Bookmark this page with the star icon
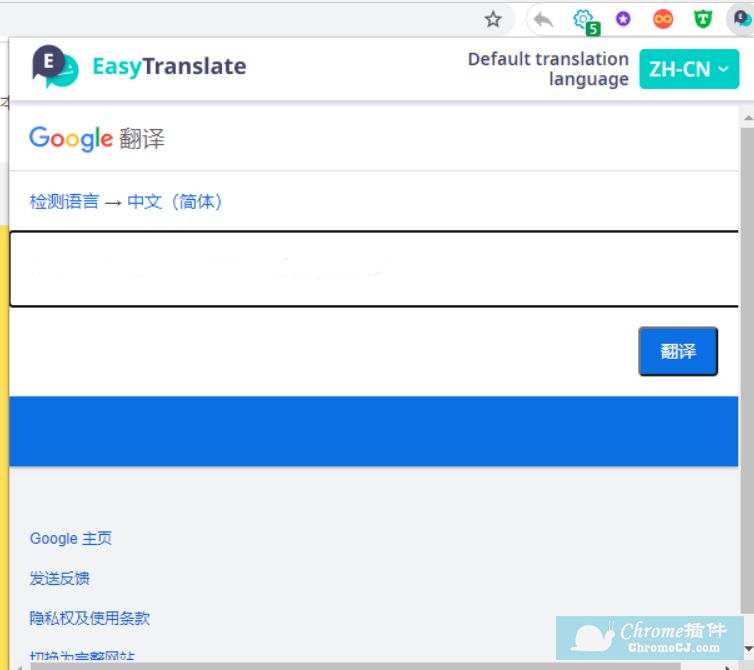This screenshot has width=754, height=670. pyautogui.click(x=492, y=20)
